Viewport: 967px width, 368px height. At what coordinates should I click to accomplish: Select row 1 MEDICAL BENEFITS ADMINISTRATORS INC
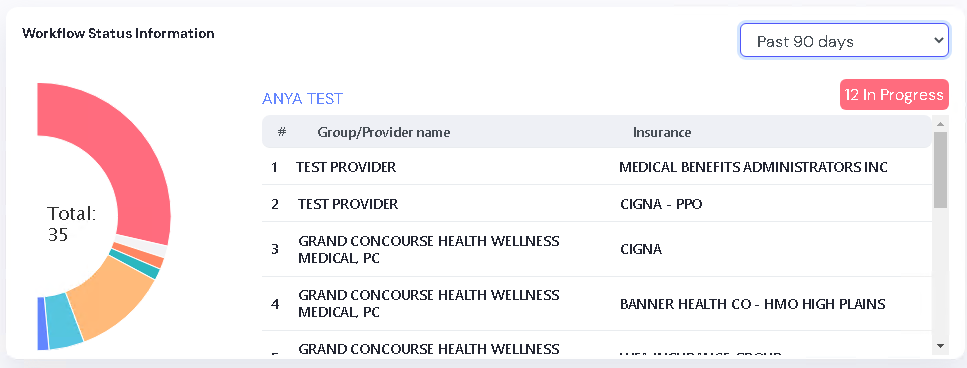[x=597, y=167]
